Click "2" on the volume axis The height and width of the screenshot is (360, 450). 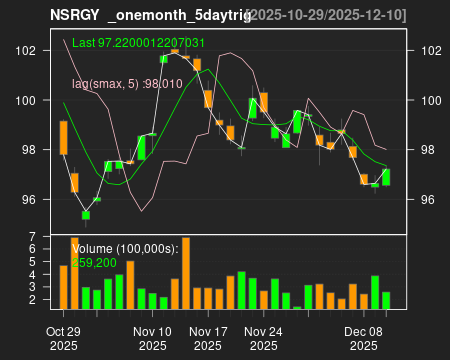pos(32,299)
